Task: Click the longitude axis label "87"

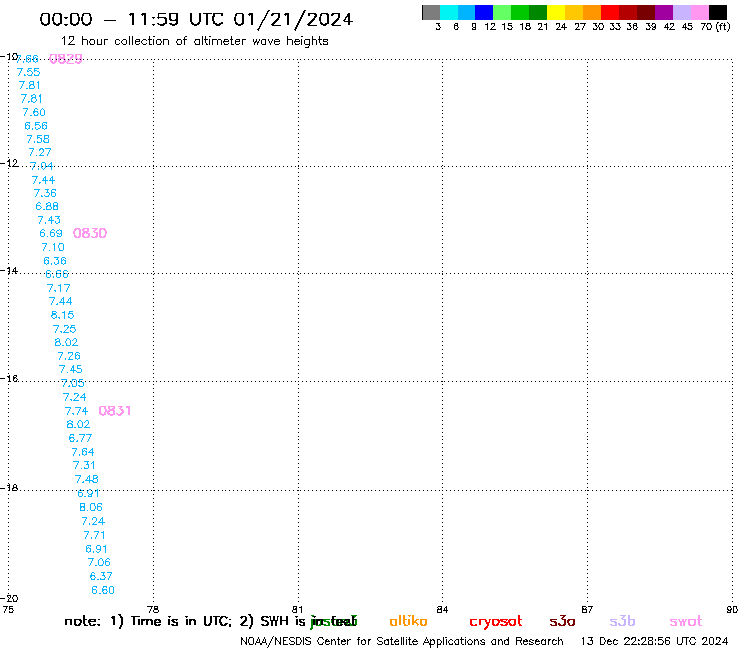Action: 587,609
